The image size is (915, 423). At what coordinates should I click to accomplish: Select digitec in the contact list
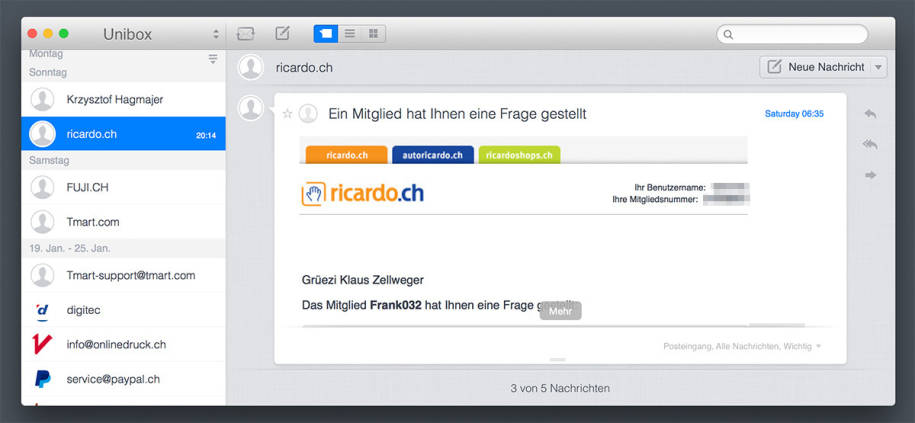tap(123, 310)
